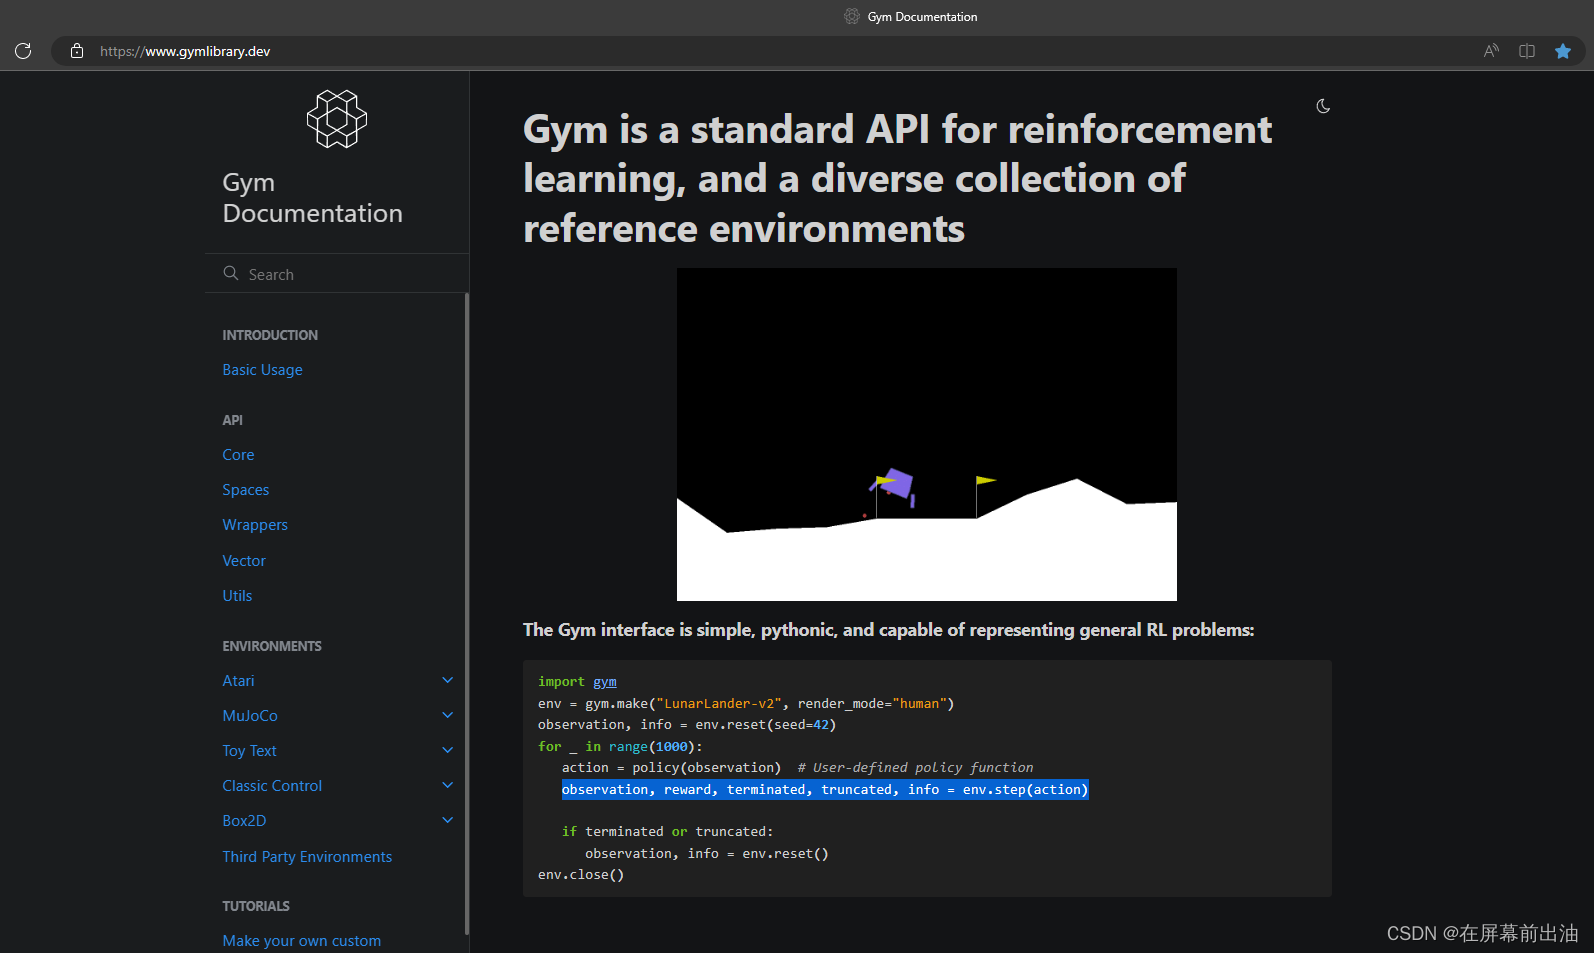Select the Gym Documentation browser tab
The width and height of the screenshot is (1594, 953).
click(x=911, y=16)
